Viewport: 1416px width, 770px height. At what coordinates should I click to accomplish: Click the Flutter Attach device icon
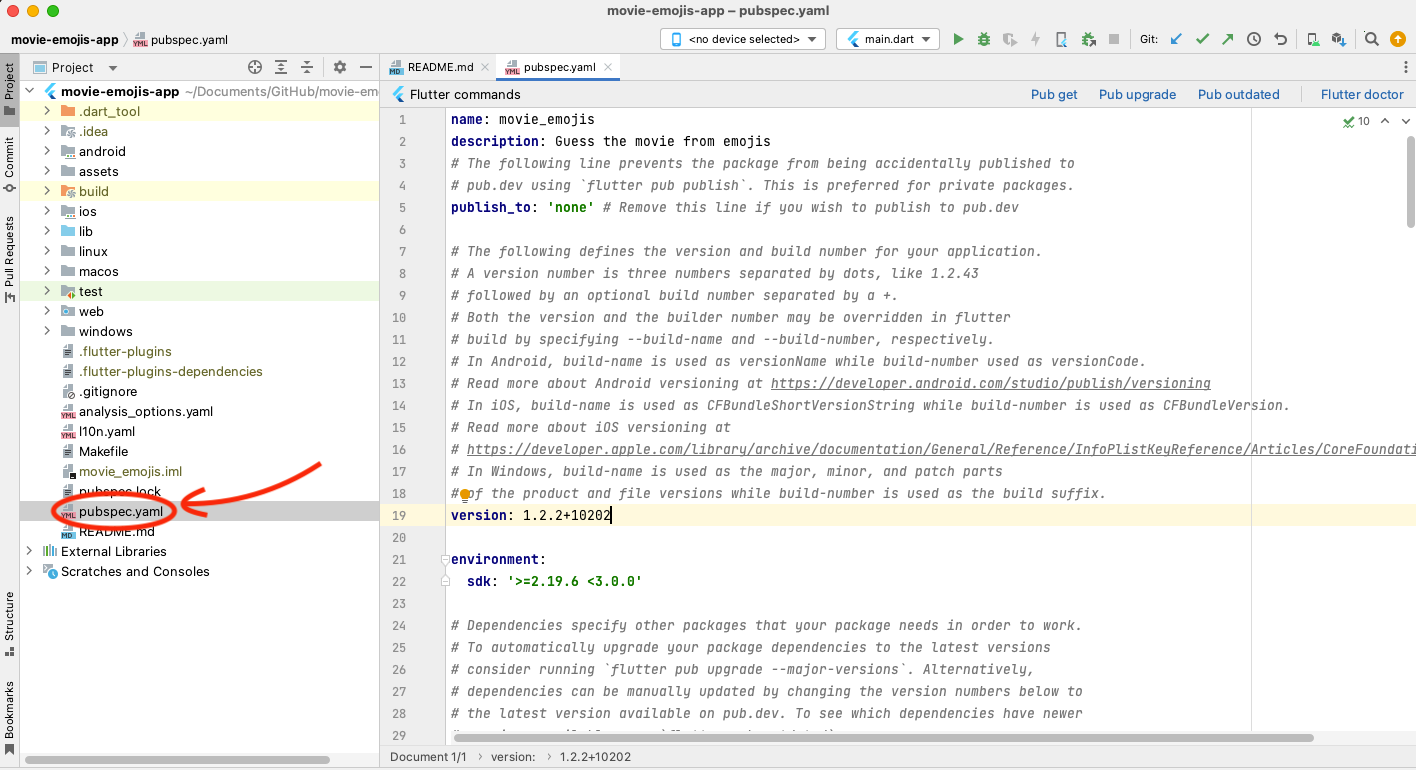(1061, 39)
